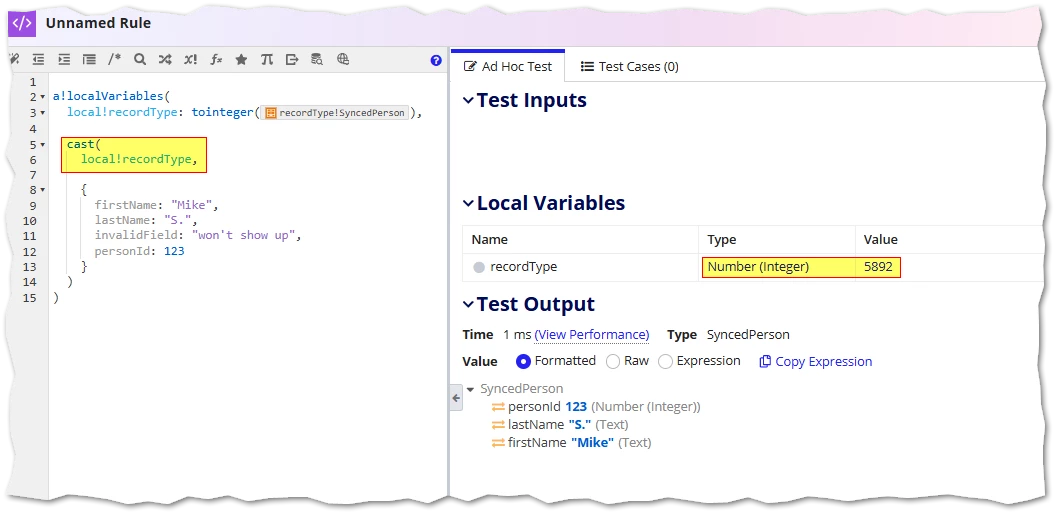The width and height of the screenshot is (1057, 514).
Task: Fold code at line 2 arrow
Action: [x=43, y=97]
